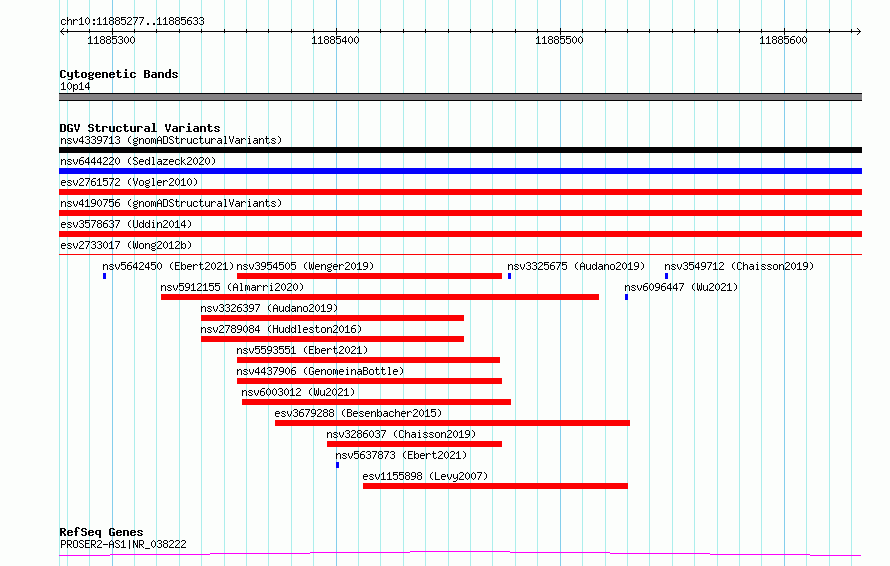Click the nsv3954505 Wenger2019 red bar
The height and width of the screenshot is (566, 890).
[370, 276]
